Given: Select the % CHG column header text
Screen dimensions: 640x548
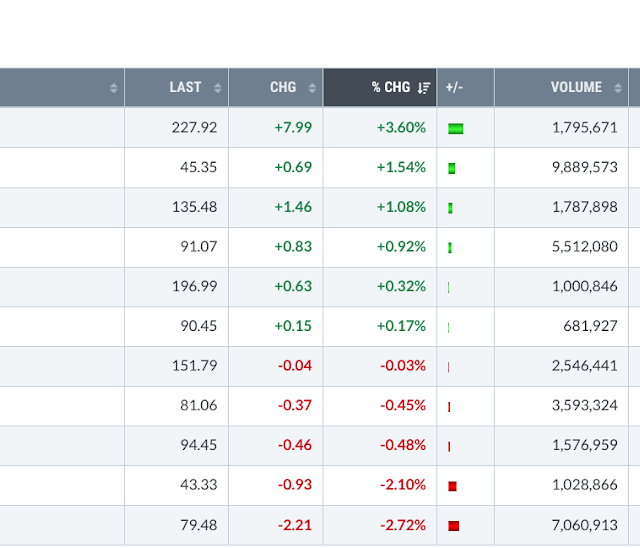Looking at the screenshot, I should 390,87.
